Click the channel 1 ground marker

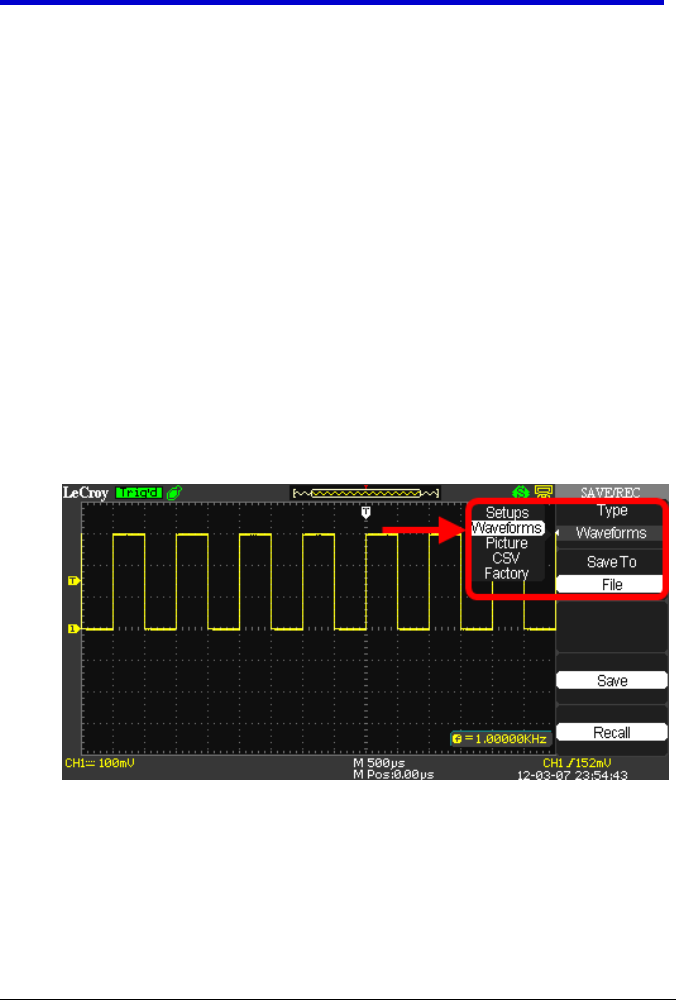73,629
